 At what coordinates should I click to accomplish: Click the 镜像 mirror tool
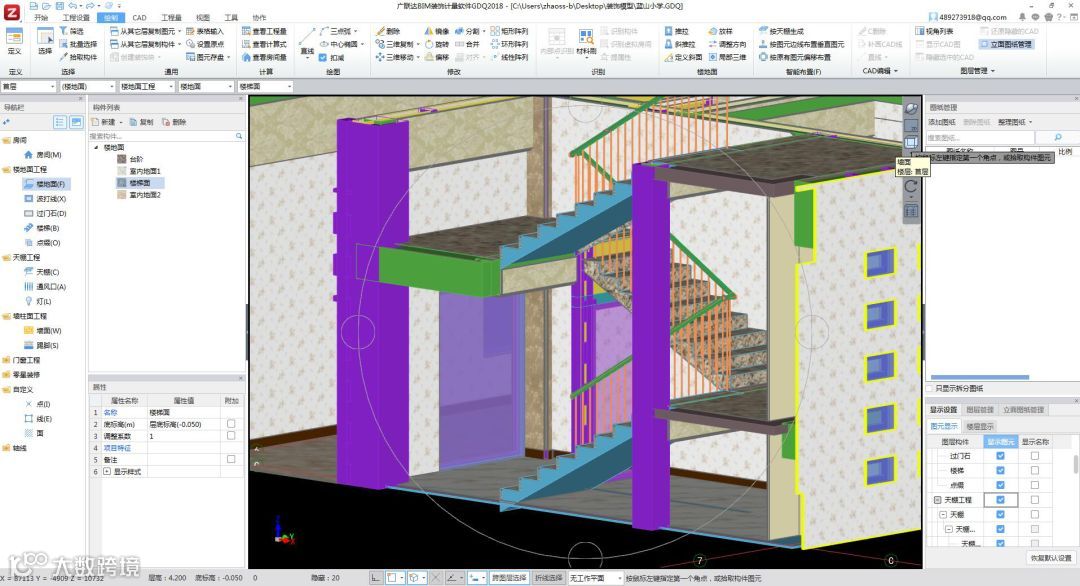point(437,31)
